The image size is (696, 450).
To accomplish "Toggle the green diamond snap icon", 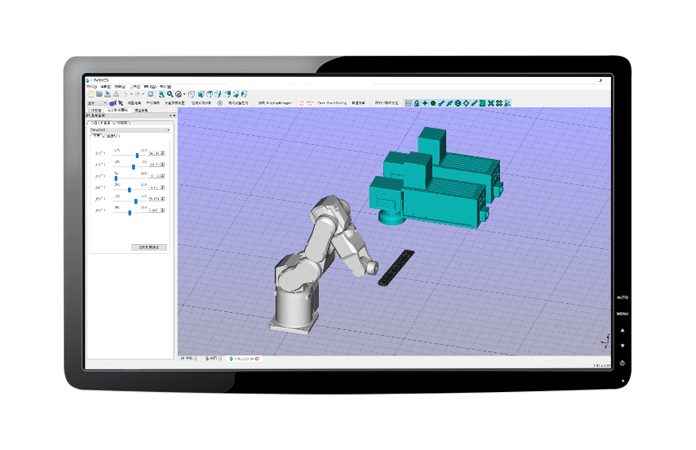I will click(466, 103).
